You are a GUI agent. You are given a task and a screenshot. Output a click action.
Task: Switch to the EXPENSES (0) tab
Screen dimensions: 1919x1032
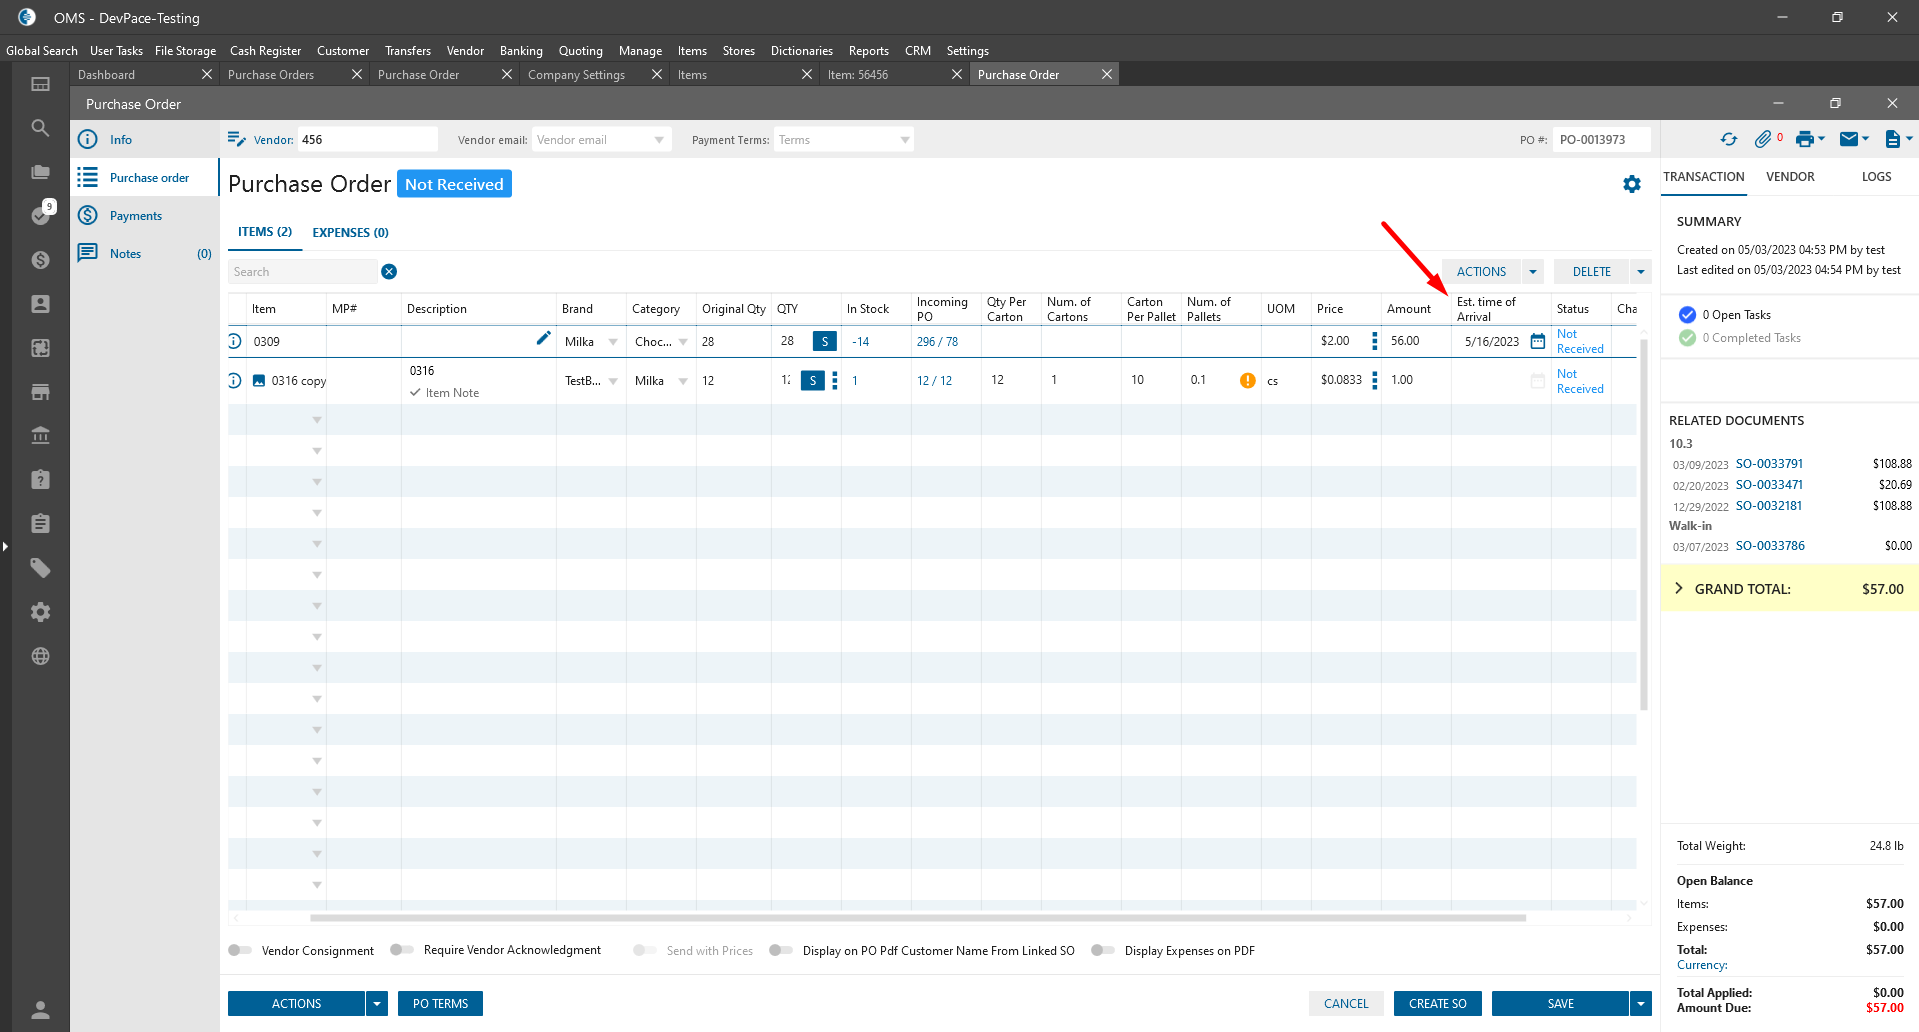[x=350, y=232]
